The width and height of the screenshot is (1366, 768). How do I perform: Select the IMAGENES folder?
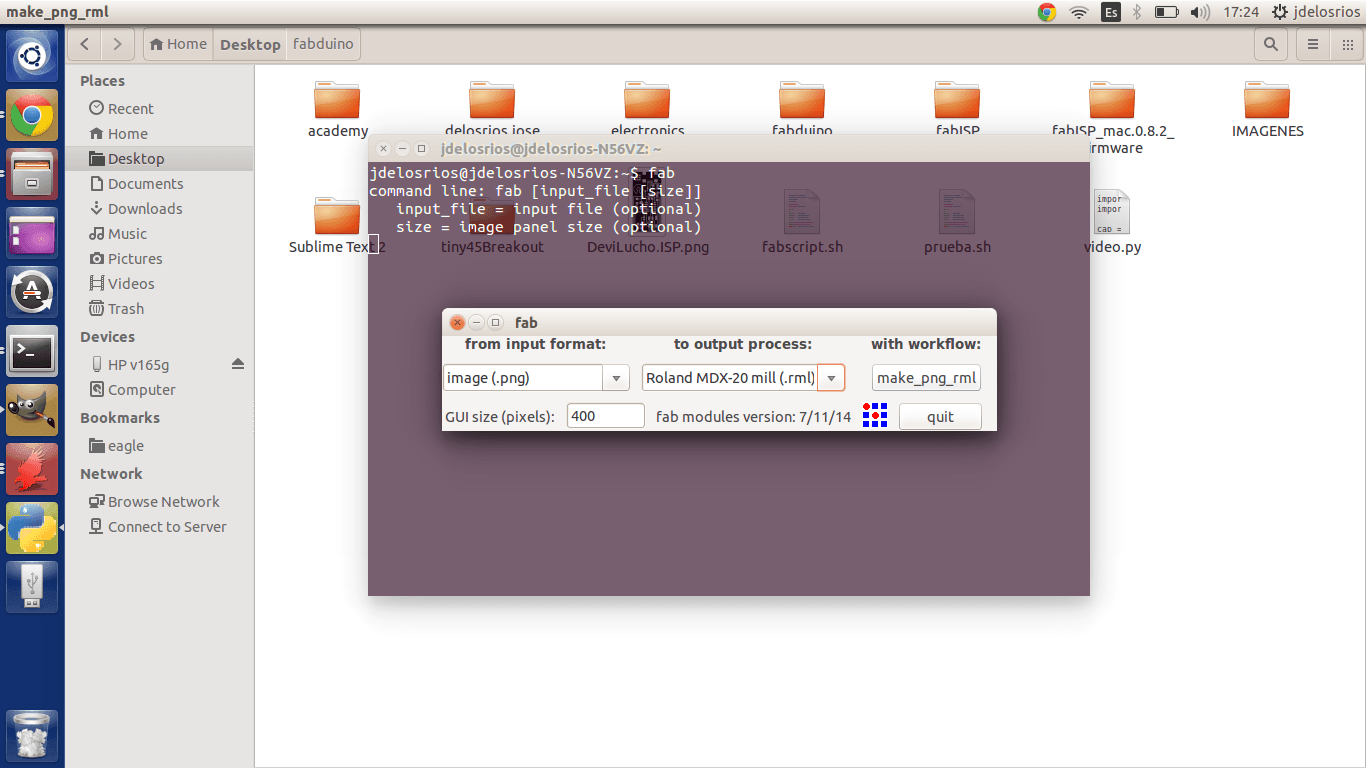click(x=1267, y=108)
